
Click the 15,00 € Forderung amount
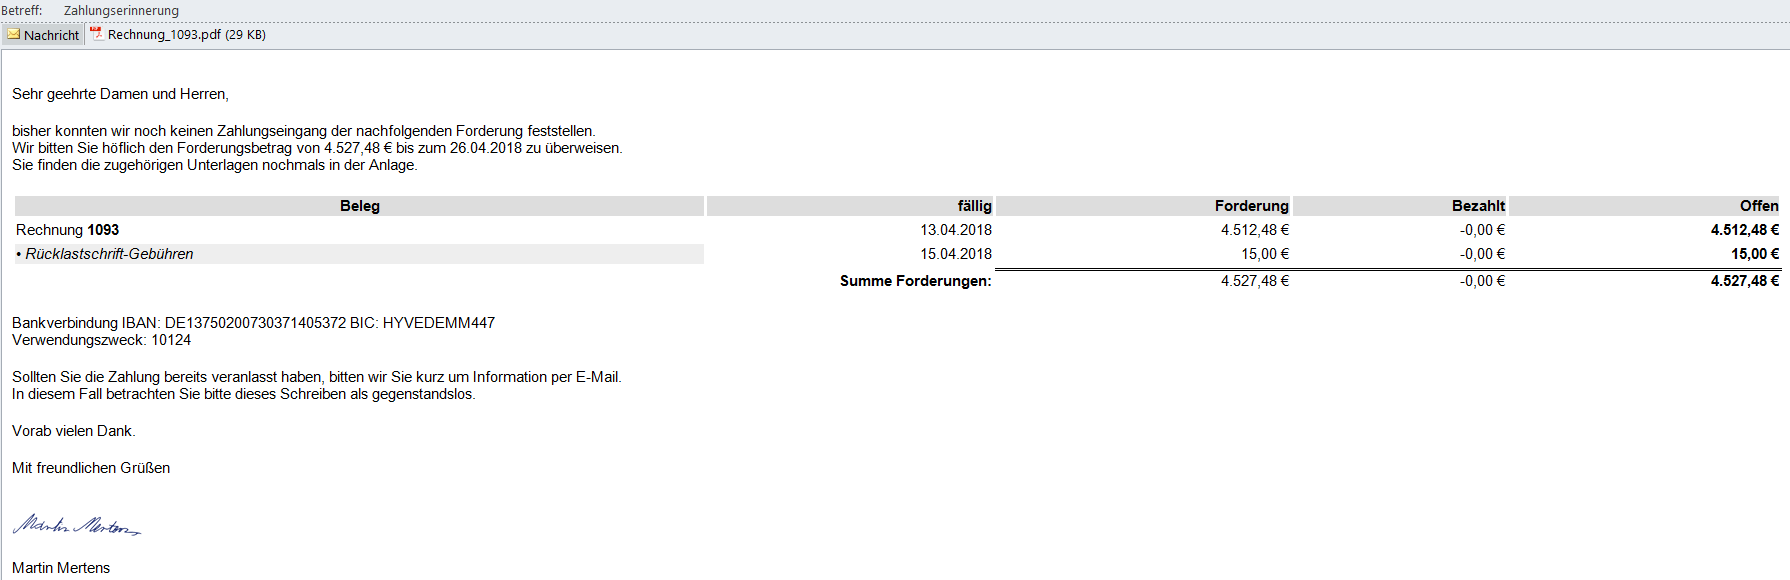1264,254
